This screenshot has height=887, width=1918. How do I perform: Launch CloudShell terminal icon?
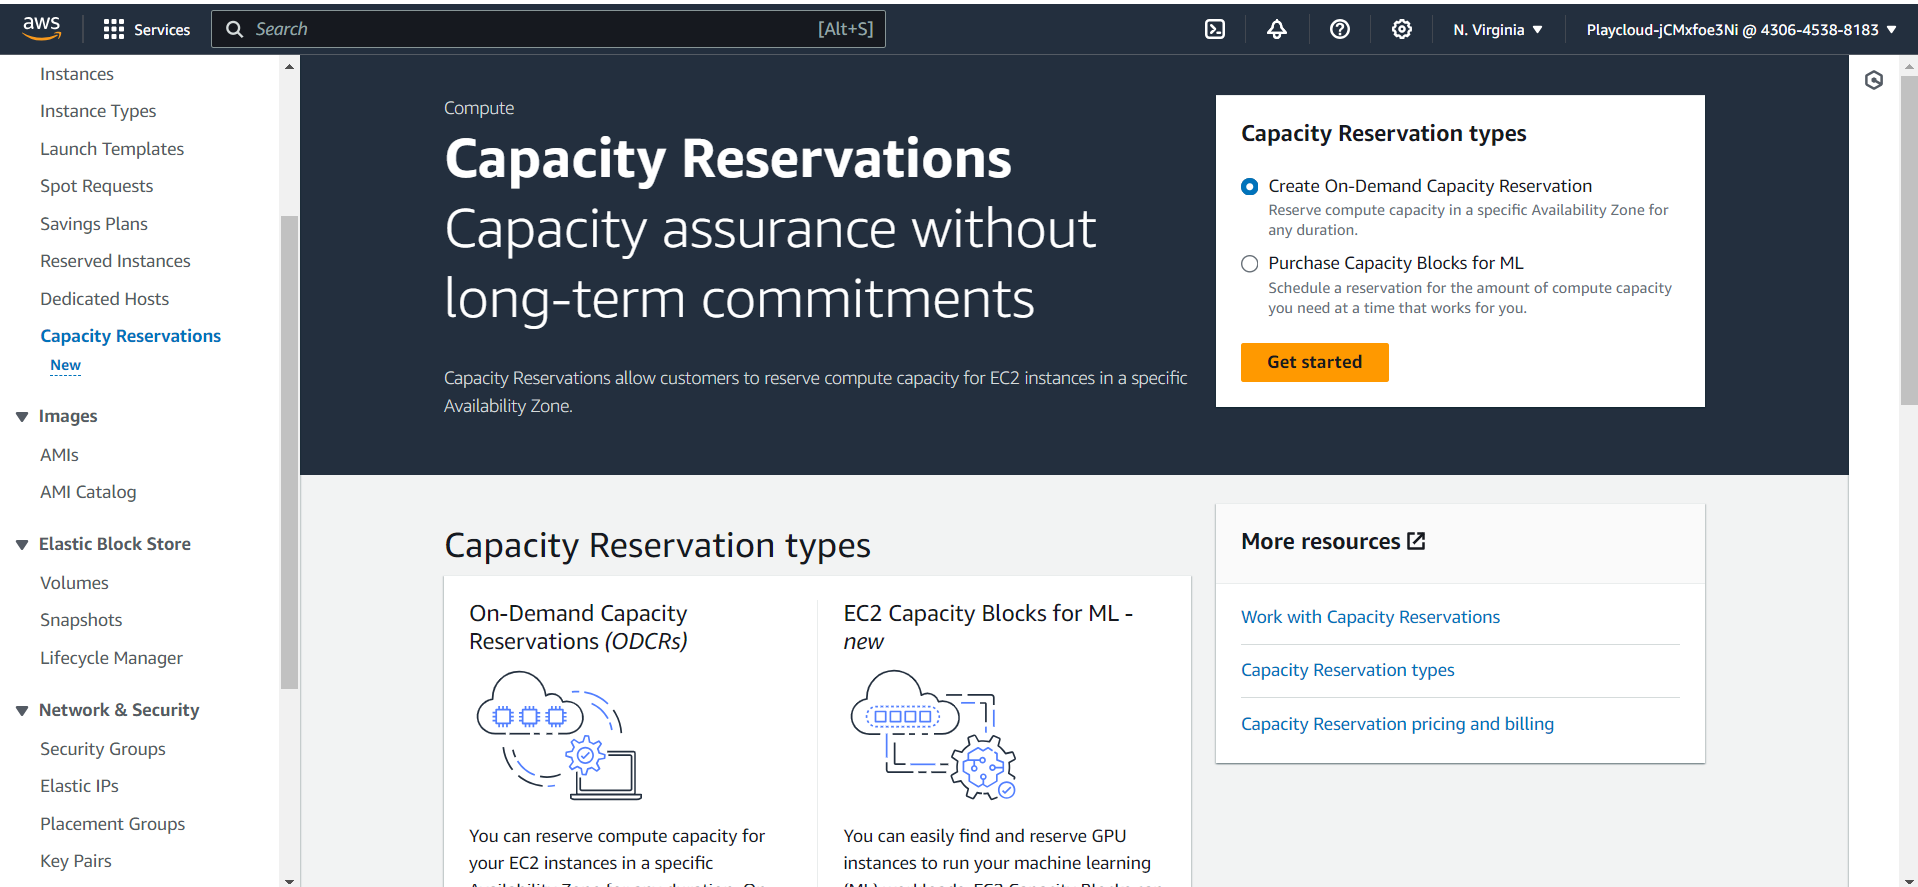(1214, 29)
